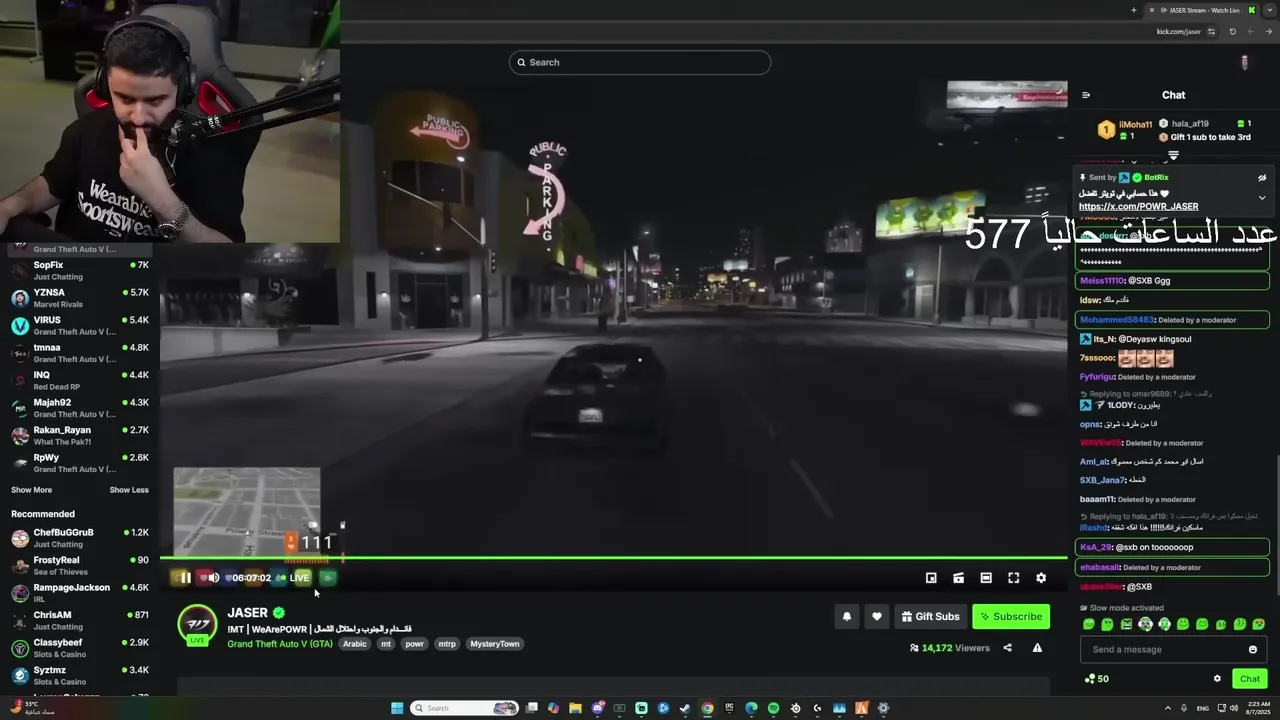Click username Meiss11110 in chat
Viewport: 1280px width, 720px height.
point(1102,281)
